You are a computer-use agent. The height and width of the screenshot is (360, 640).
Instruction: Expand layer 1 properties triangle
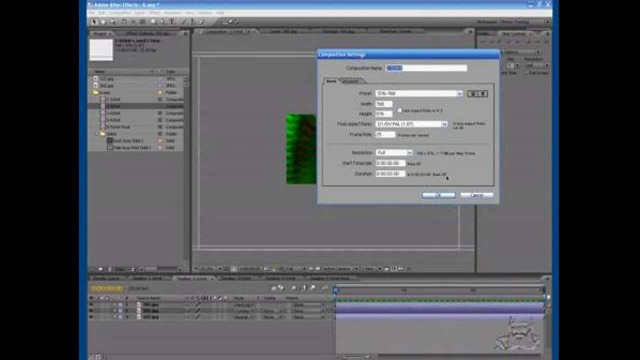click(115, 304)
